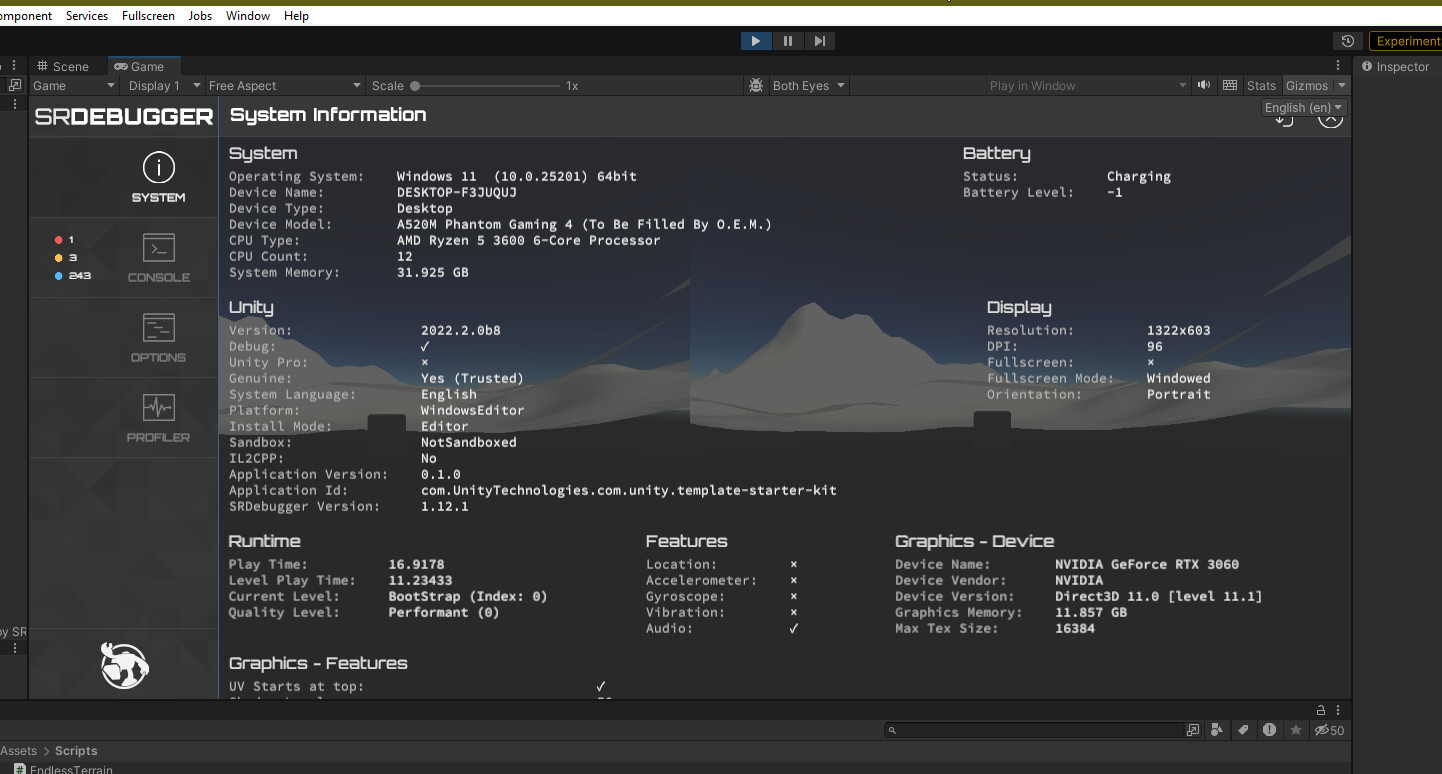Click the undo history icon in the toolbar

pos(1347,40)
